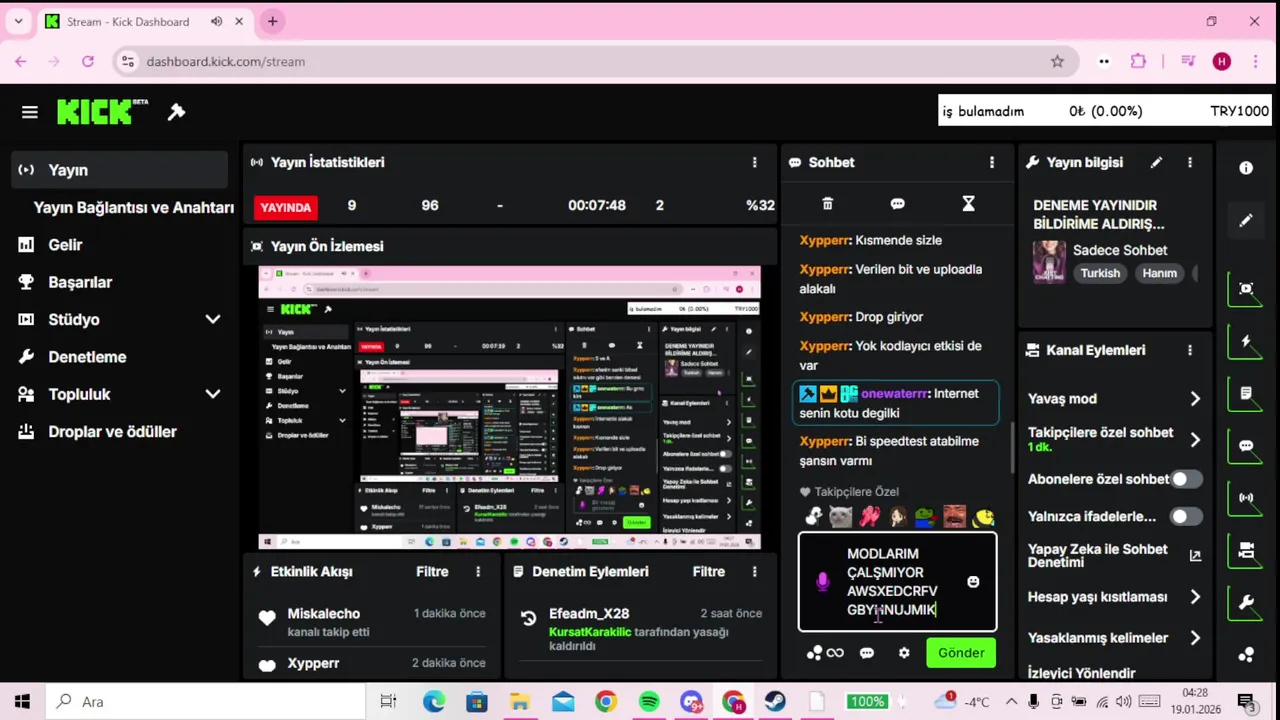Click the preview frame icon in right sidebar
1280x720 pixels.
[1246, 289]
